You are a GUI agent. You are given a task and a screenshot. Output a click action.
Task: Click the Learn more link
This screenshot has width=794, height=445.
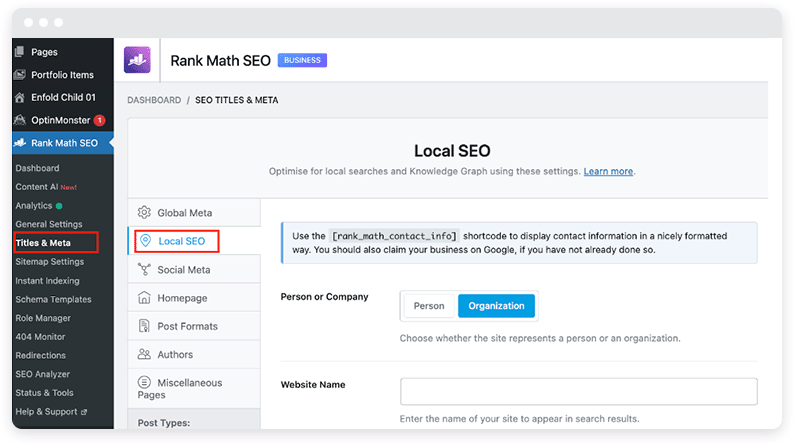pyautogui.click(x=608, y=172)
